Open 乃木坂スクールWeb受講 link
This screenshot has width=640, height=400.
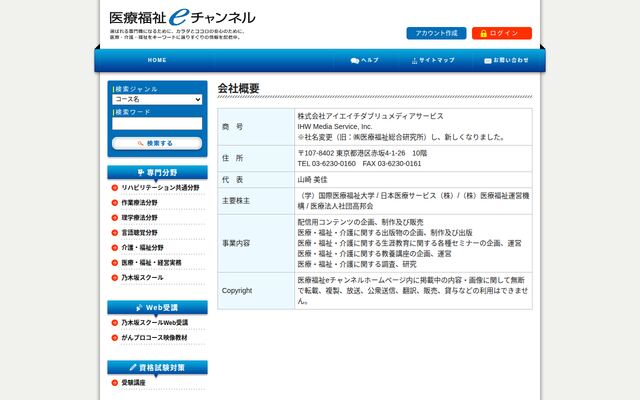coord(155,323)
